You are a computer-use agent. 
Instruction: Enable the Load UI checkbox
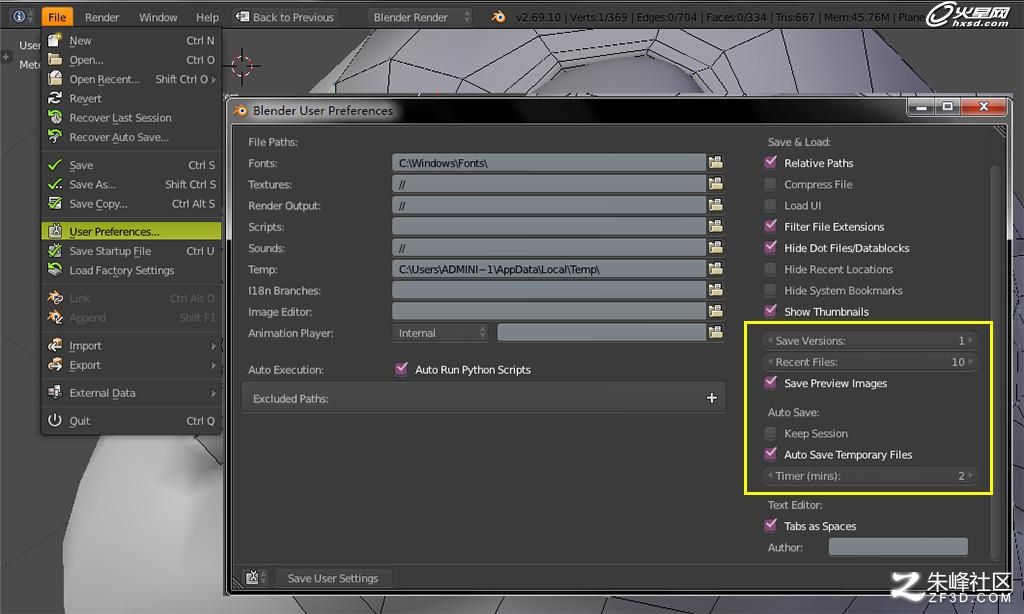coord(771,205)
